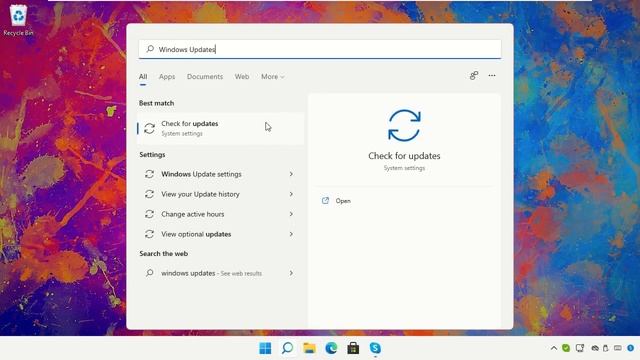640x360 pixels.
Task: Open the Check for updates best match
Action: click(220, 128)
